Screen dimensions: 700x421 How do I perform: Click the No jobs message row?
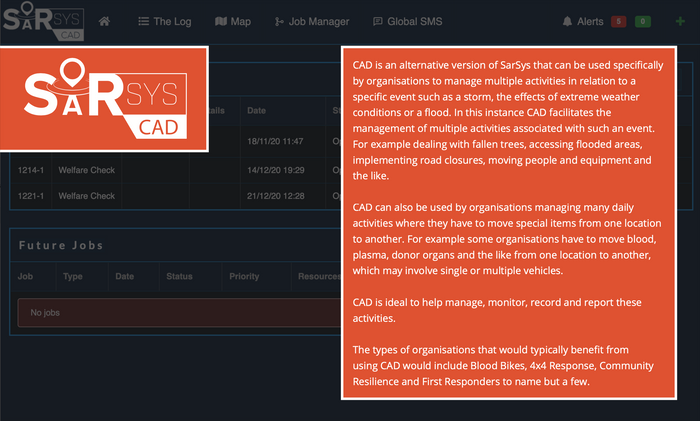(179, 313)
